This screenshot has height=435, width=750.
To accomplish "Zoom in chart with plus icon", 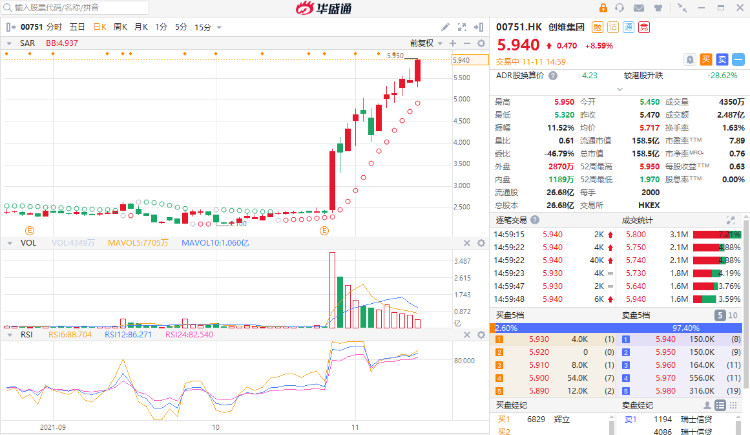I will coord(453,43).
